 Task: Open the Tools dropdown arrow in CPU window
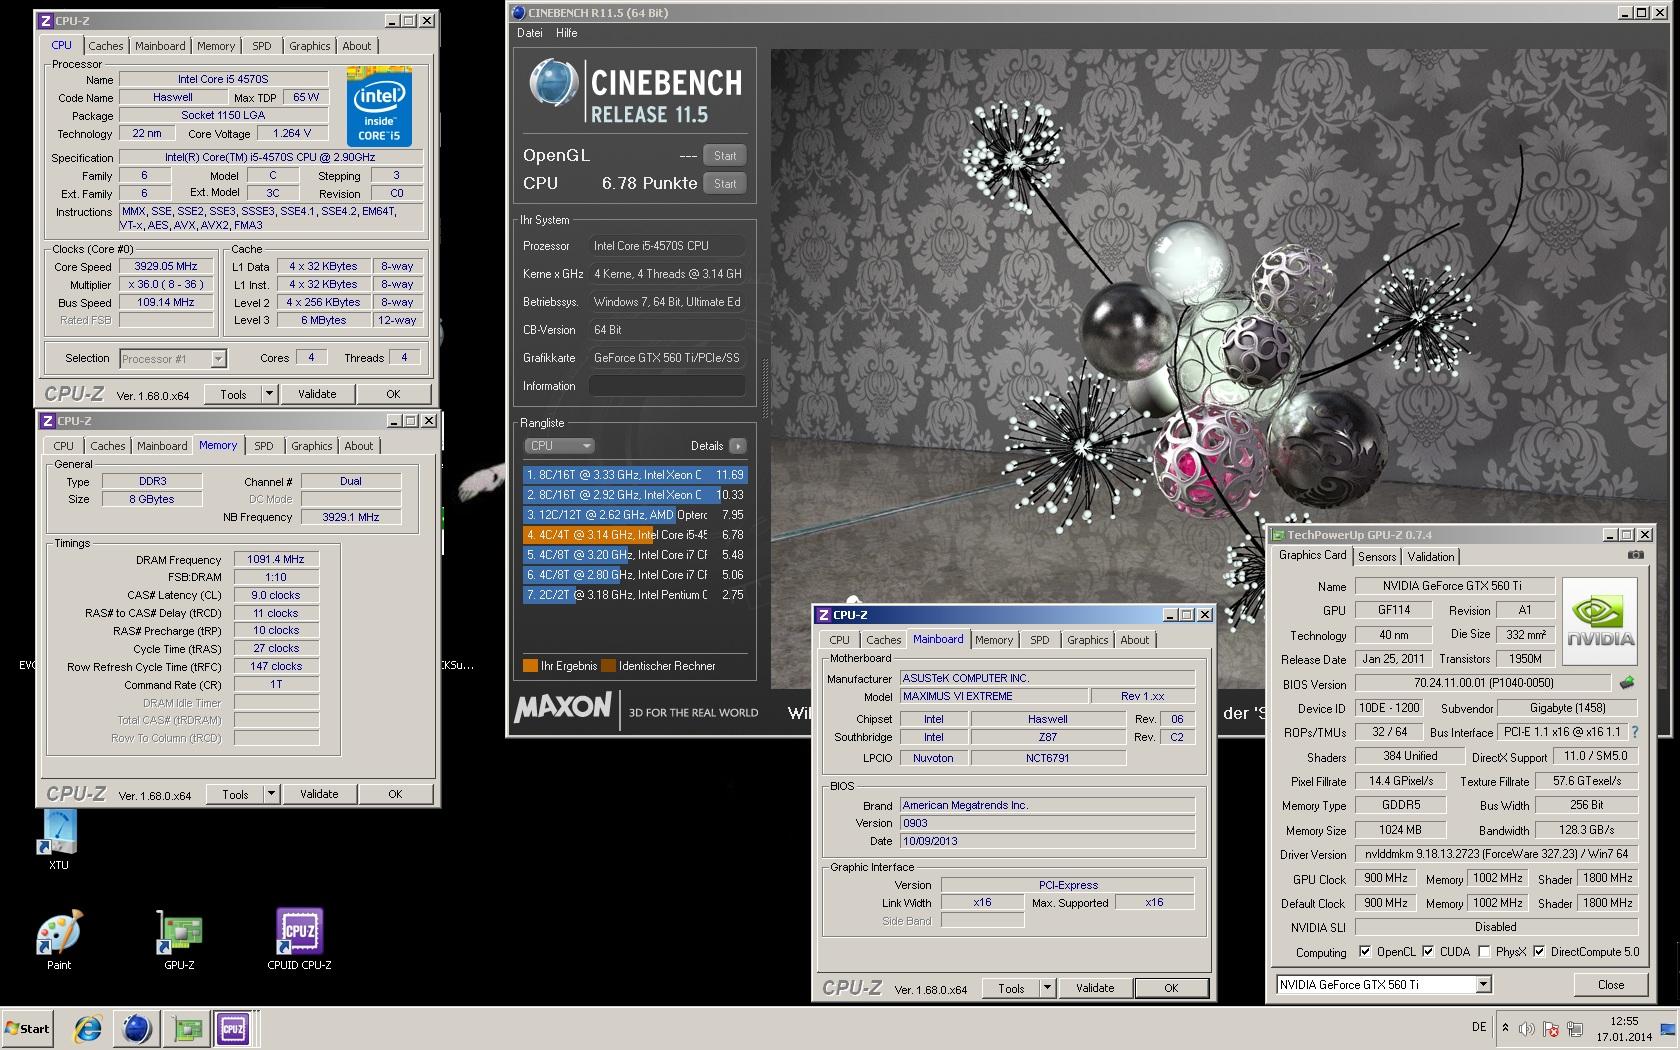coord(268,394)
